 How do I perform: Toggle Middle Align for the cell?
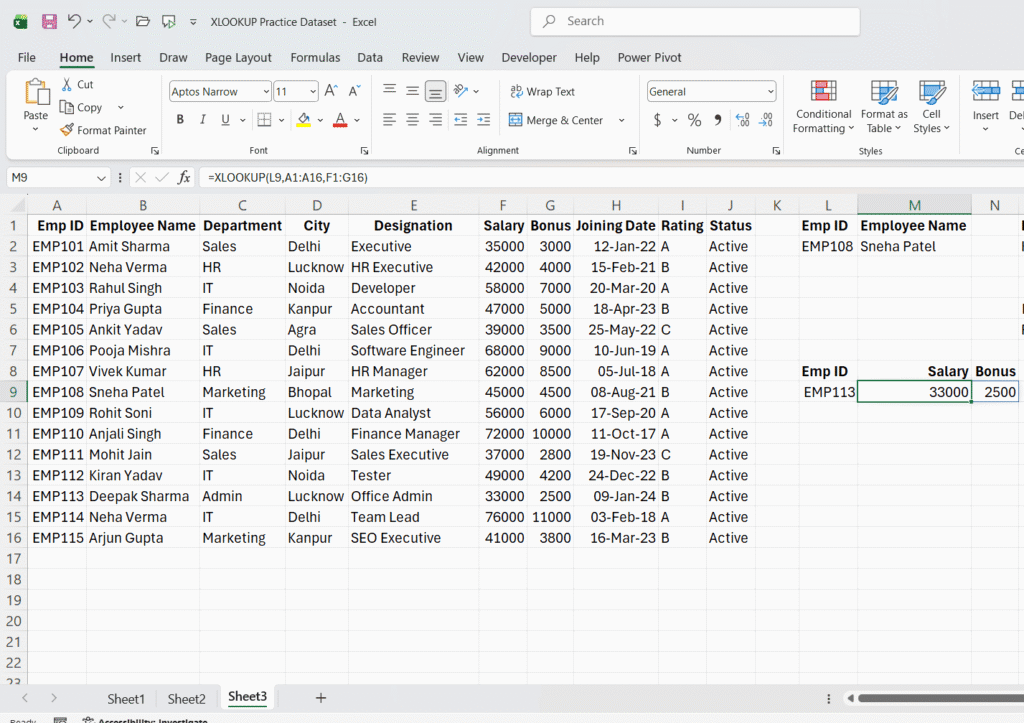coord(412,91)
